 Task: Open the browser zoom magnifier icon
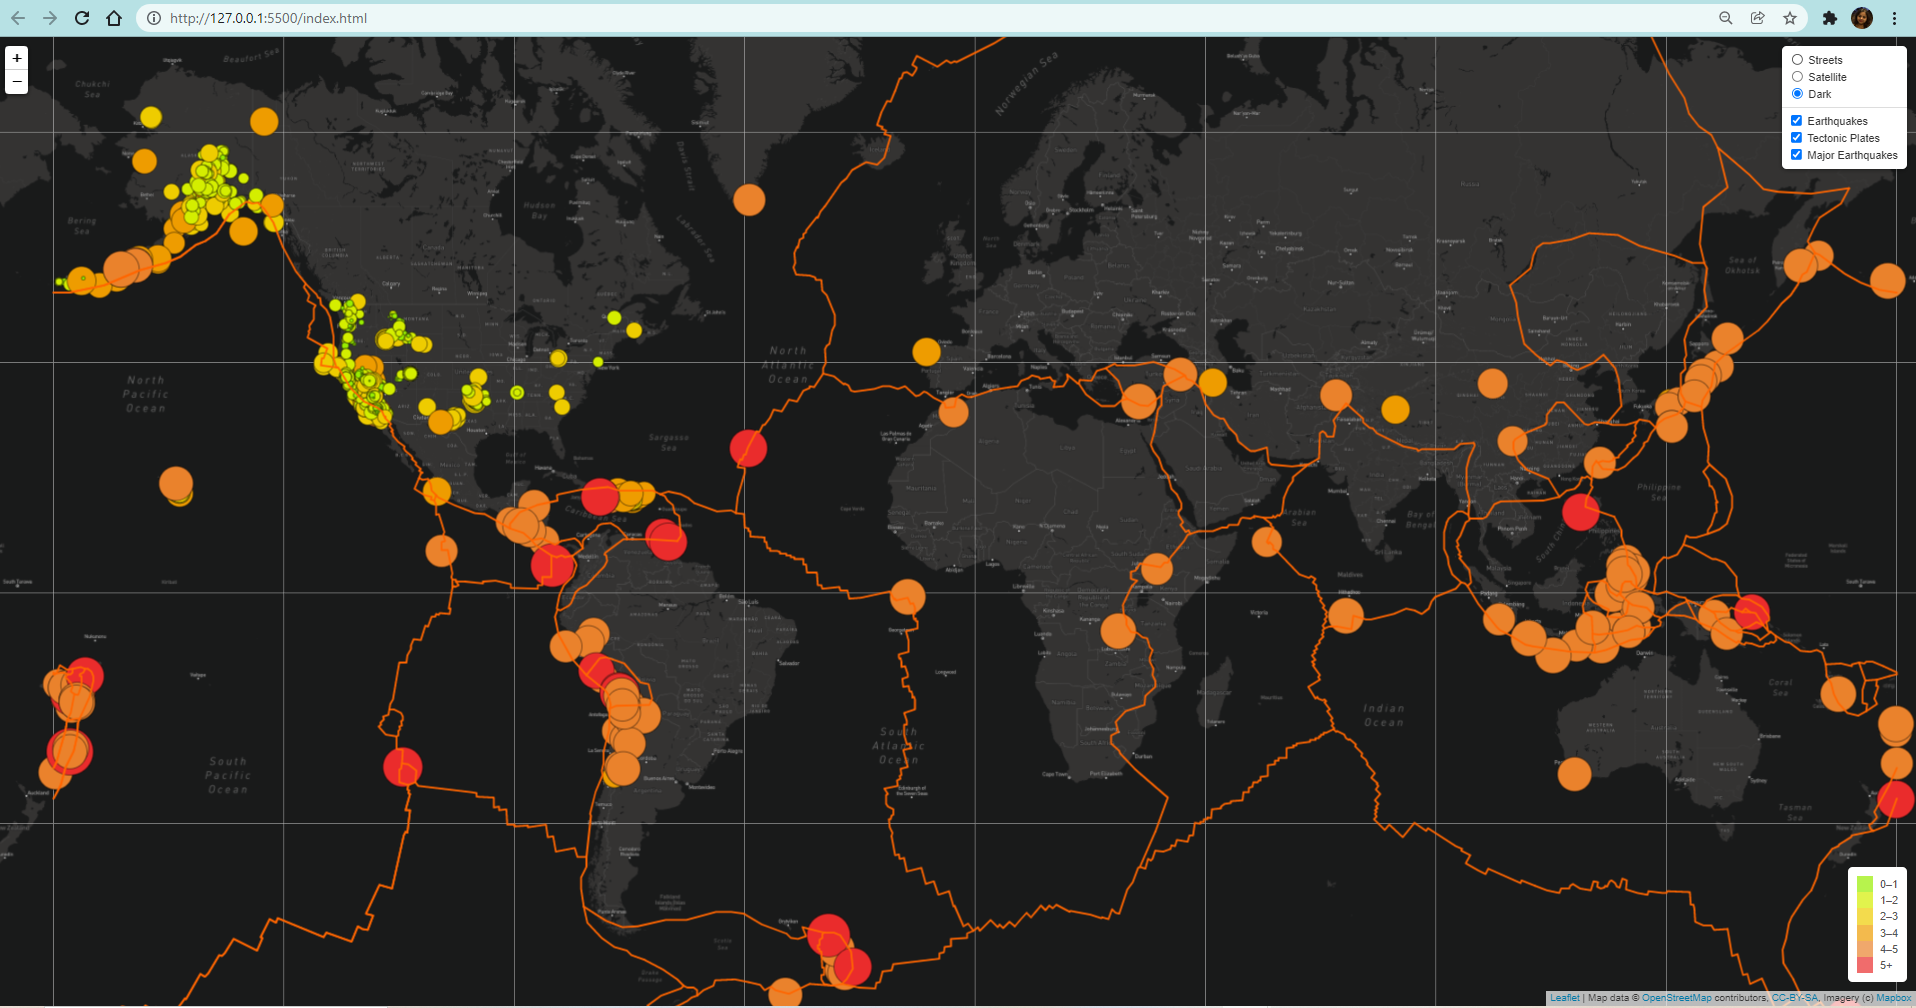[x=1725, y=18]
